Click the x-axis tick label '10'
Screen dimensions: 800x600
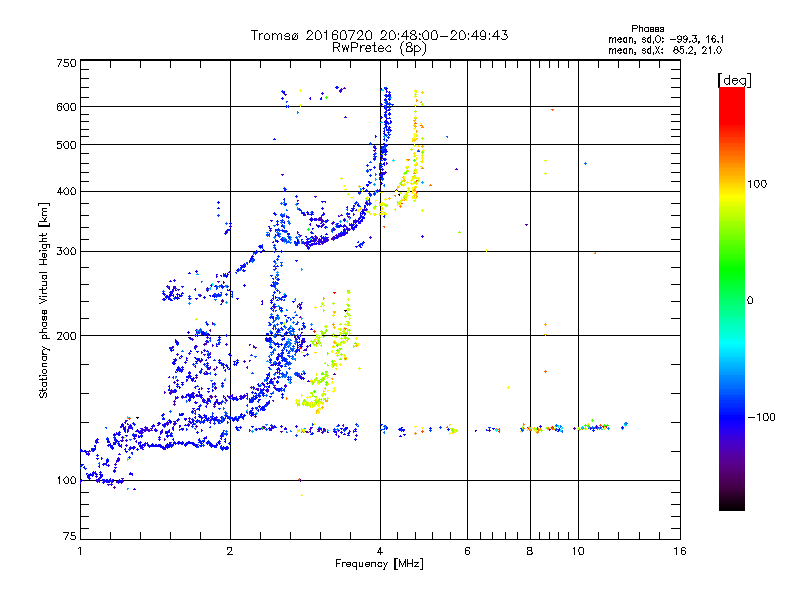tap(578, 551)
